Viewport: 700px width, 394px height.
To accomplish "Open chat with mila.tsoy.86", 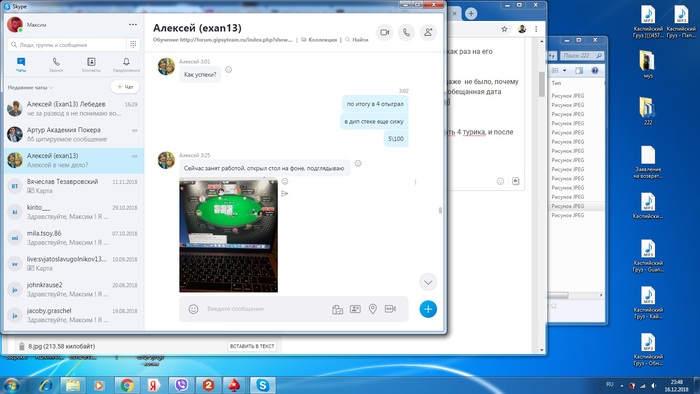I will point(74,238).
